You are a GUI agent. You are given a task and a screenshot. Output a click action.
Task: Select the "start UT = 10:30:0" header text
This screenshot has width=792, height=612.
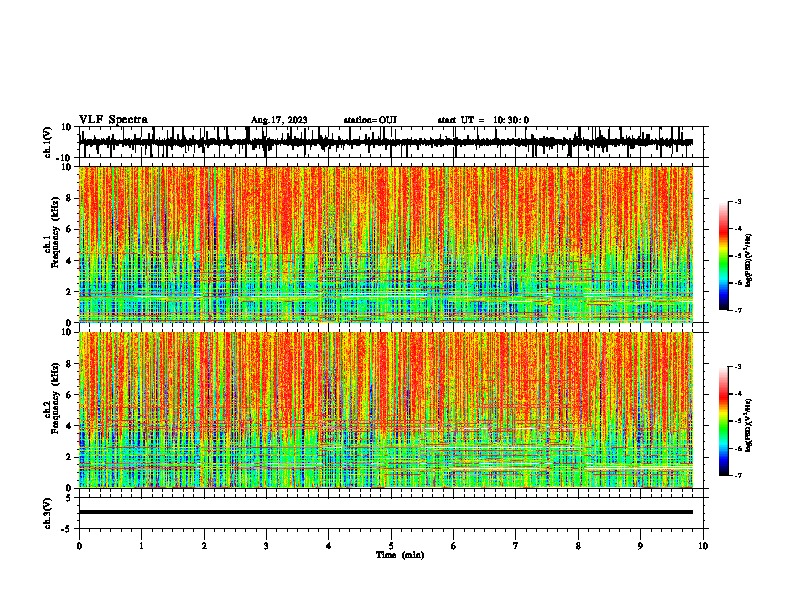coord(483,120)
